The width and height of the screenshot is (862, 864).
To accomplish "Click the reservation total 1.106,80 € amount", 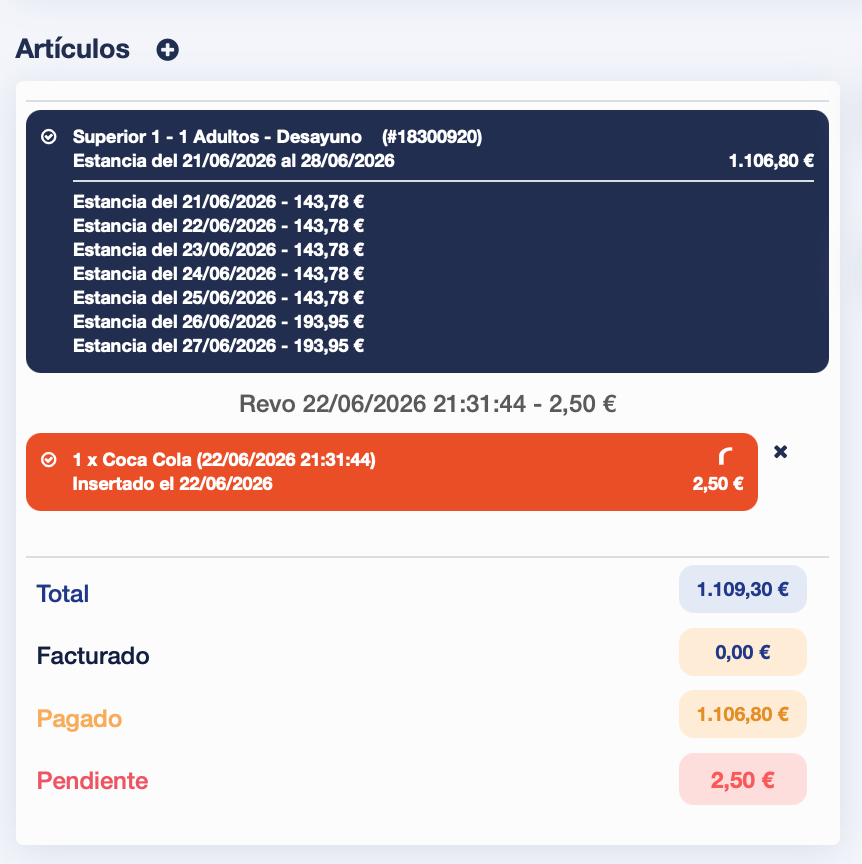I will pos(771,161).
